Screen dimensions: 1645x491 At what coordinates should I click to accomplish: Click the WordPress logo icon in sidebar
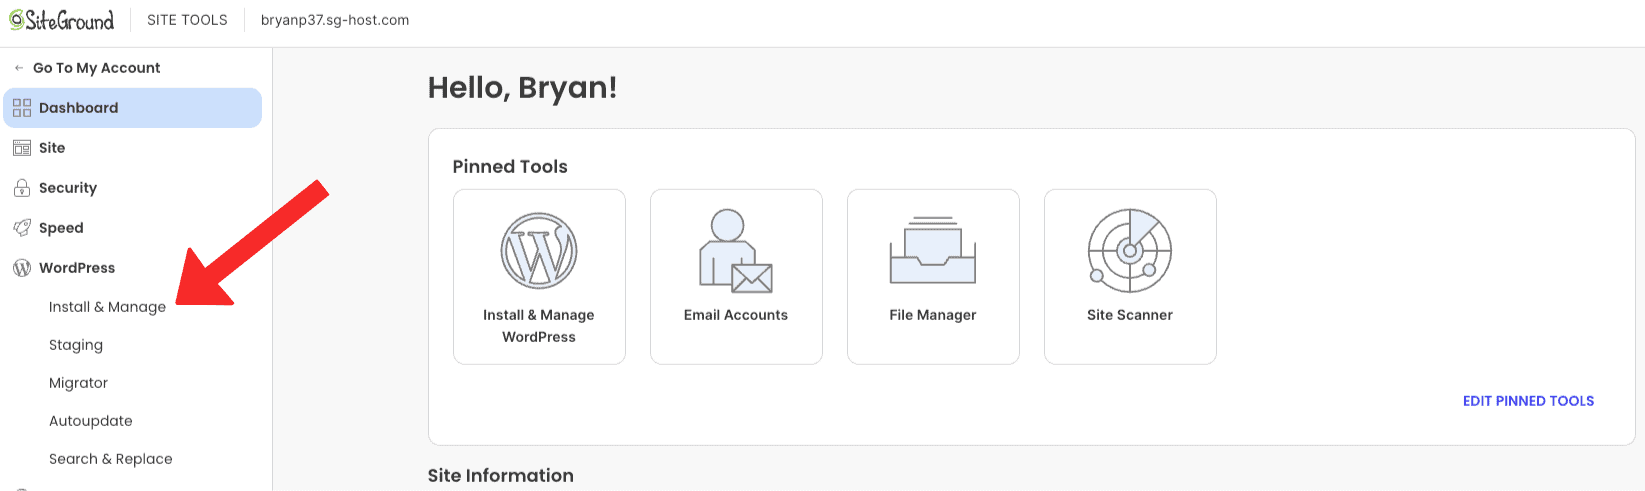click(x=22, y=268)
